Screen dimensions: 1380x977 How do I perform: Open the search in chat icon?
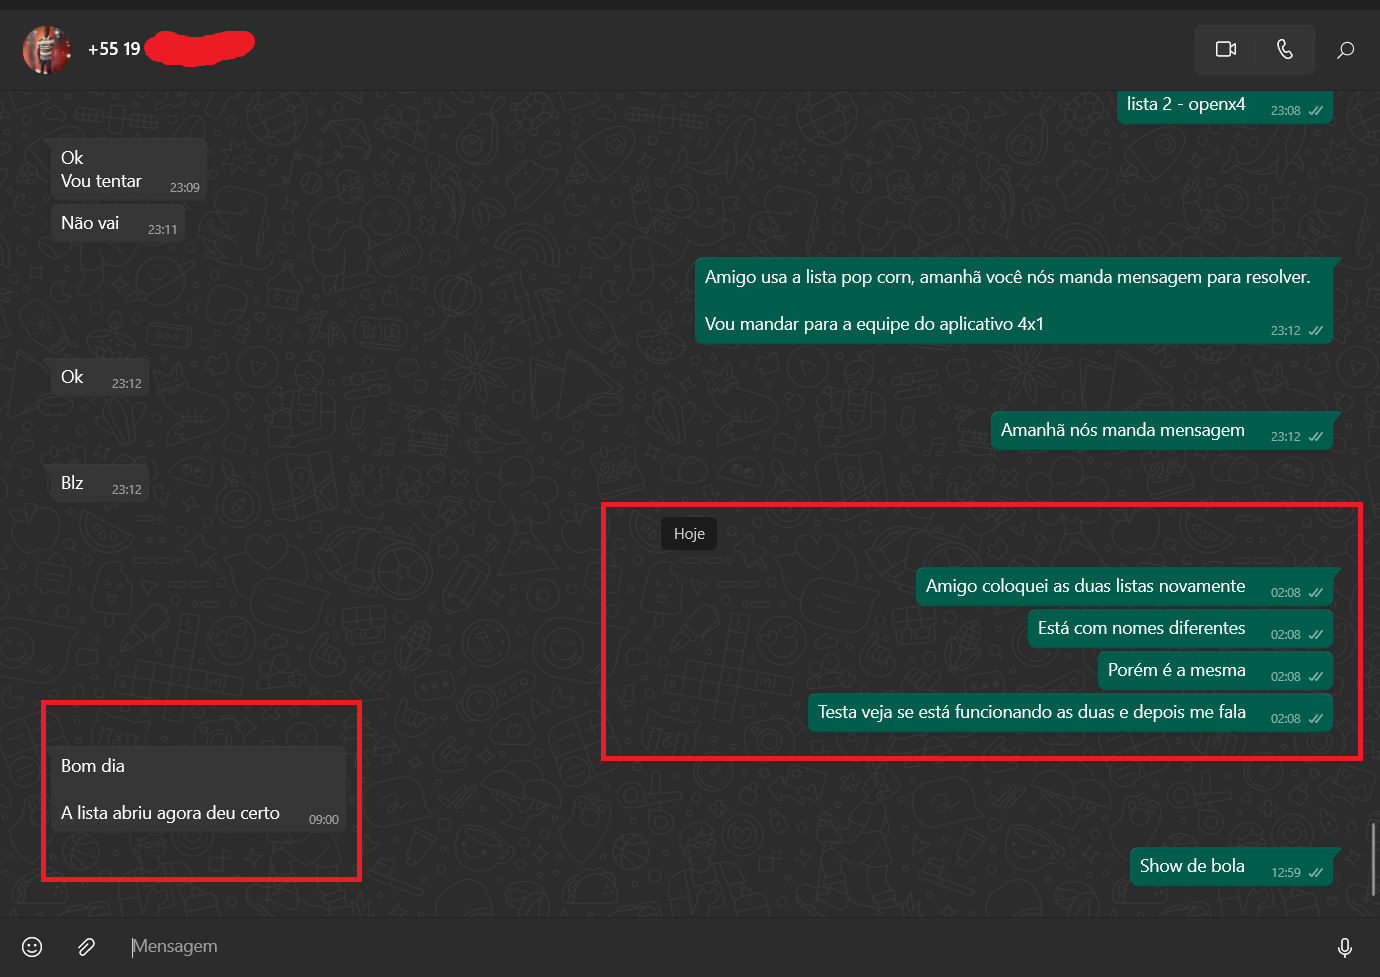coord(1345,50)
